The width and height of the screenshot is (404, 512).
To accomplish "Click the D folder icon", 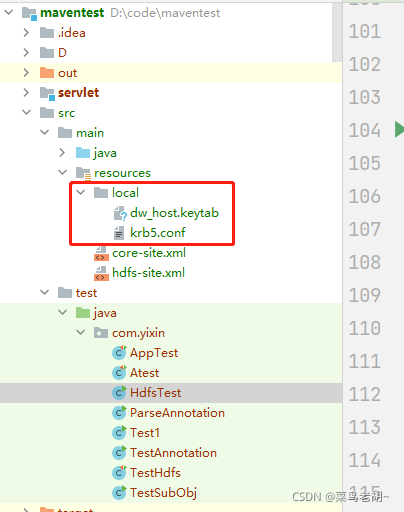I will [x=47, y=53].
